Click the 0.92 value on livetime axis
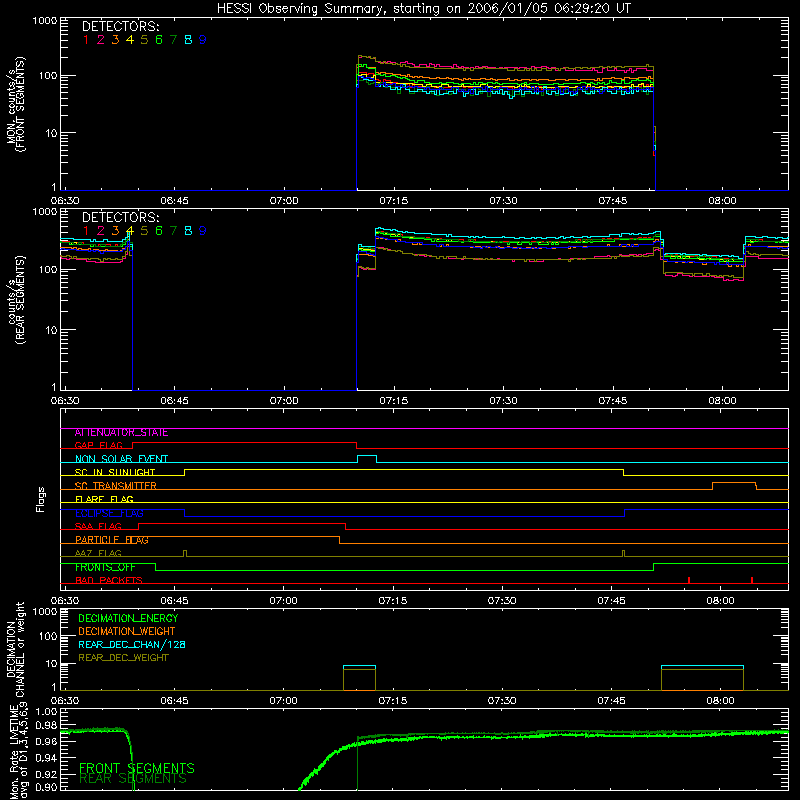The image size is (800, 800). tap(46, 774)
